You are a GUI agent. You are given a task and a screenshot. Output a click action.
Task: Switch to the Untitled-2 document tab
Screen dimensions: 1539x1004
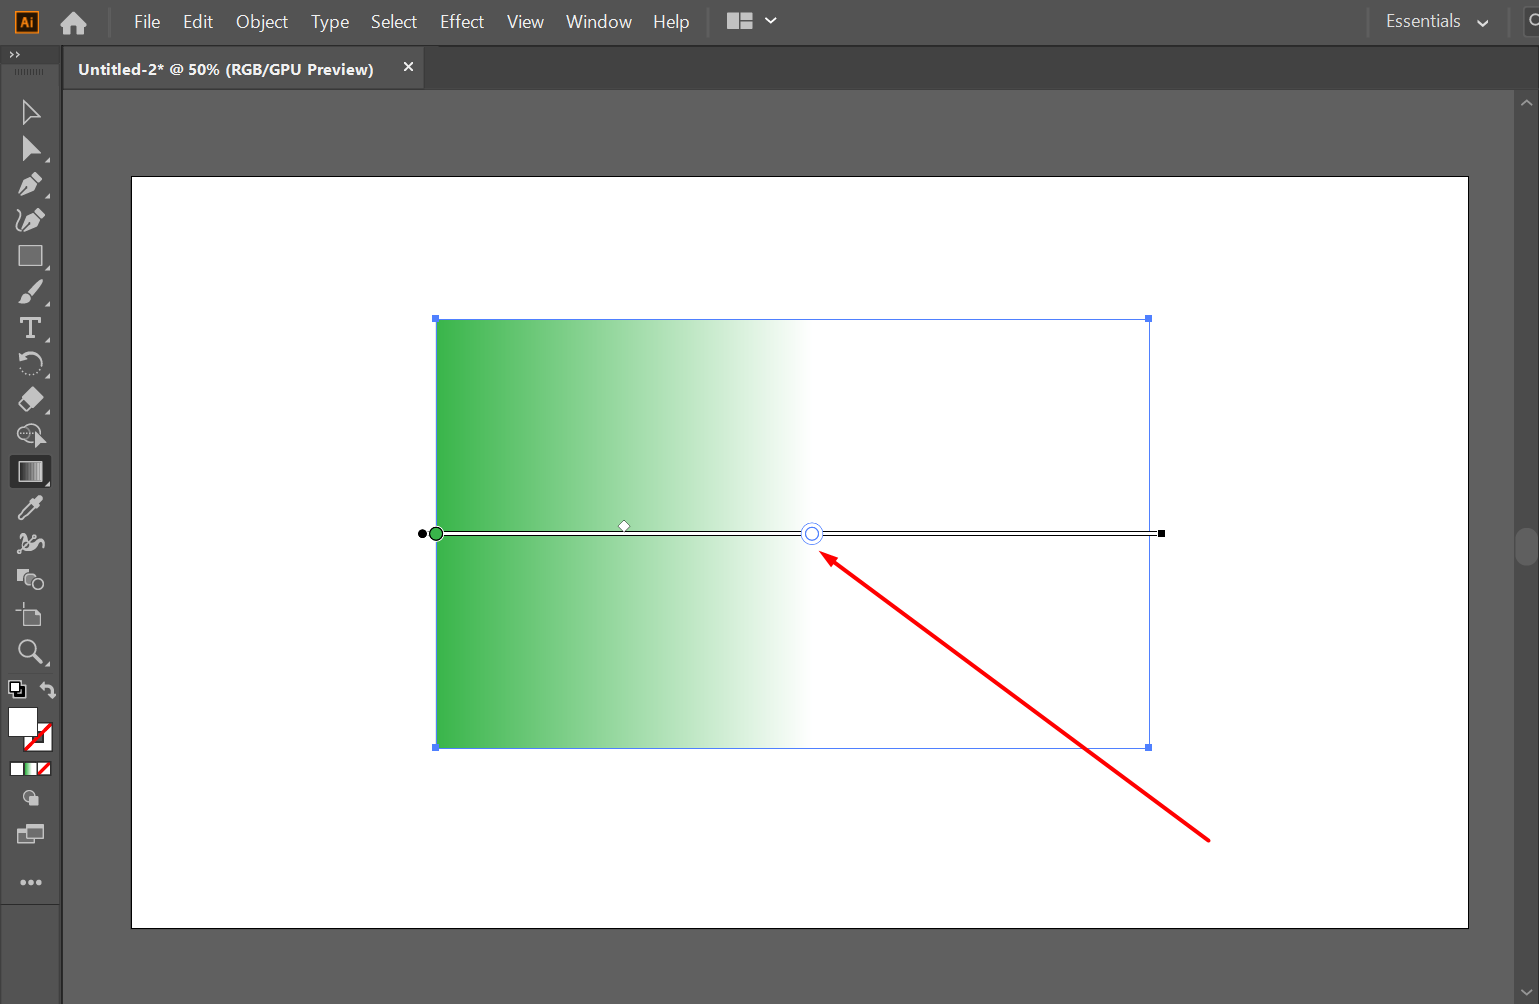coord(225,68)
